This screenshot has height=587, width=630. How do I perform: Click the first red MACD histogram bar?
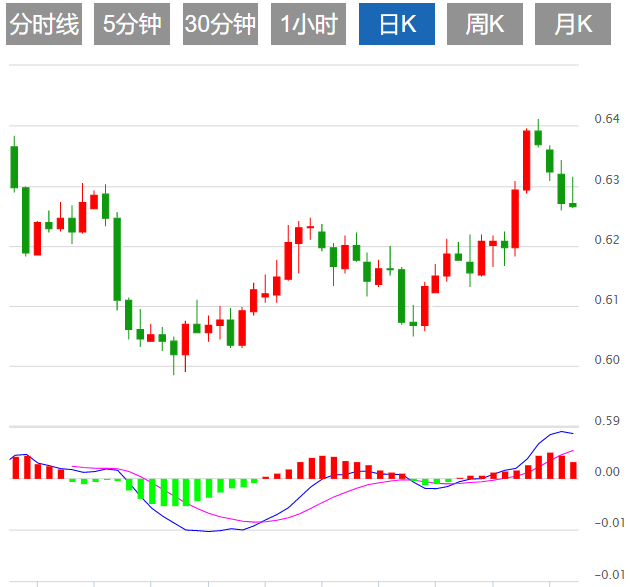pos(16,468)
